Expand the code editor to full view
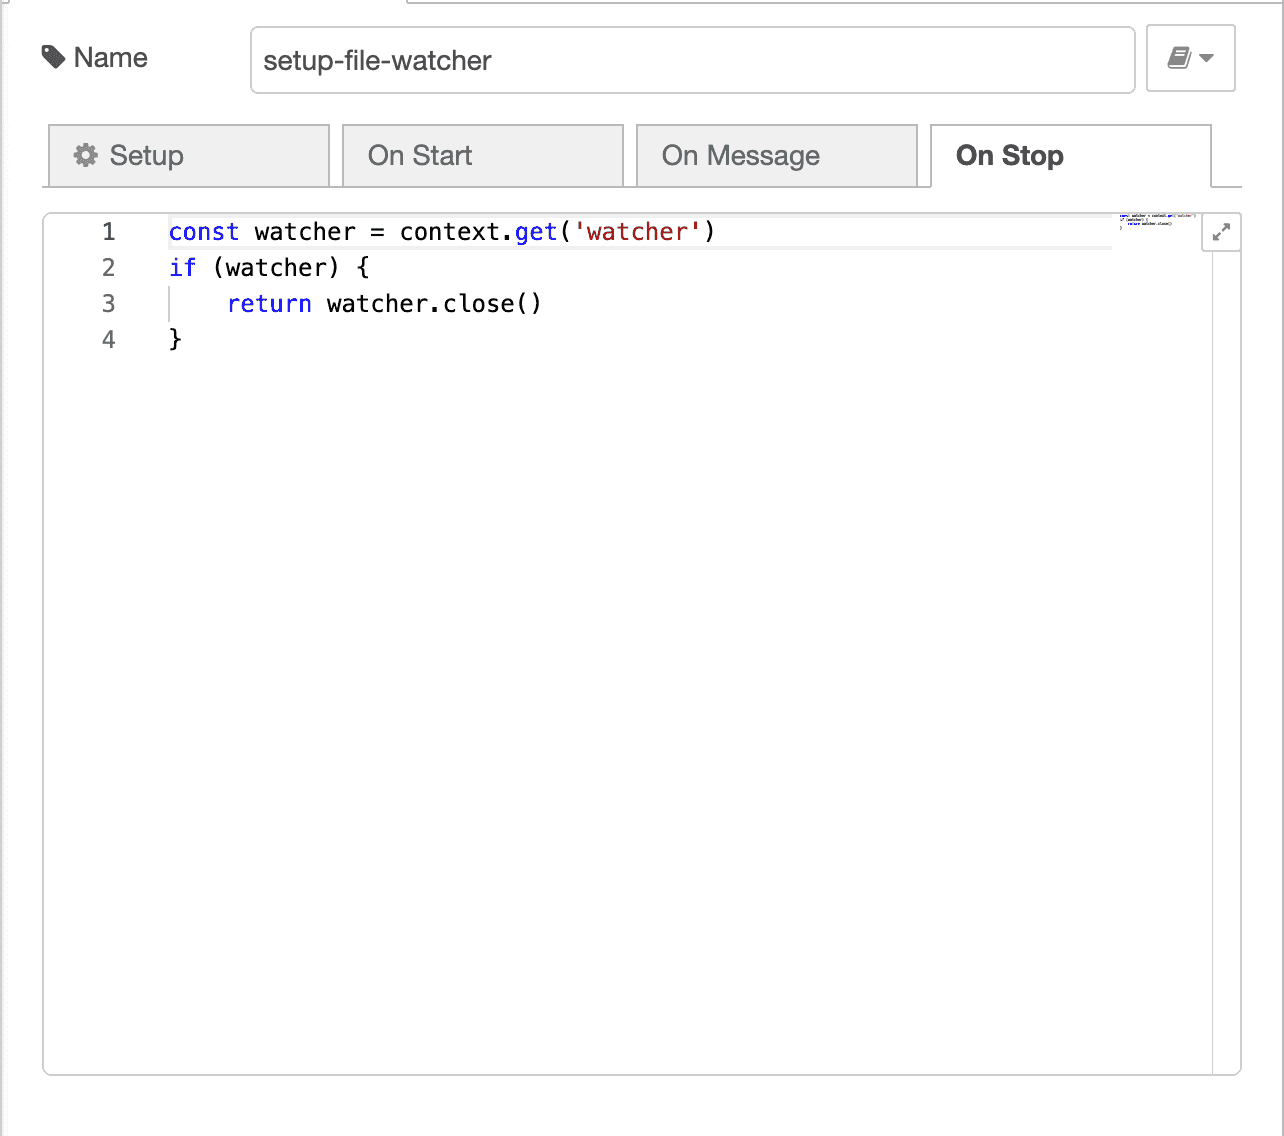The image size is (1284, 1136). [x=1221, y=233]
